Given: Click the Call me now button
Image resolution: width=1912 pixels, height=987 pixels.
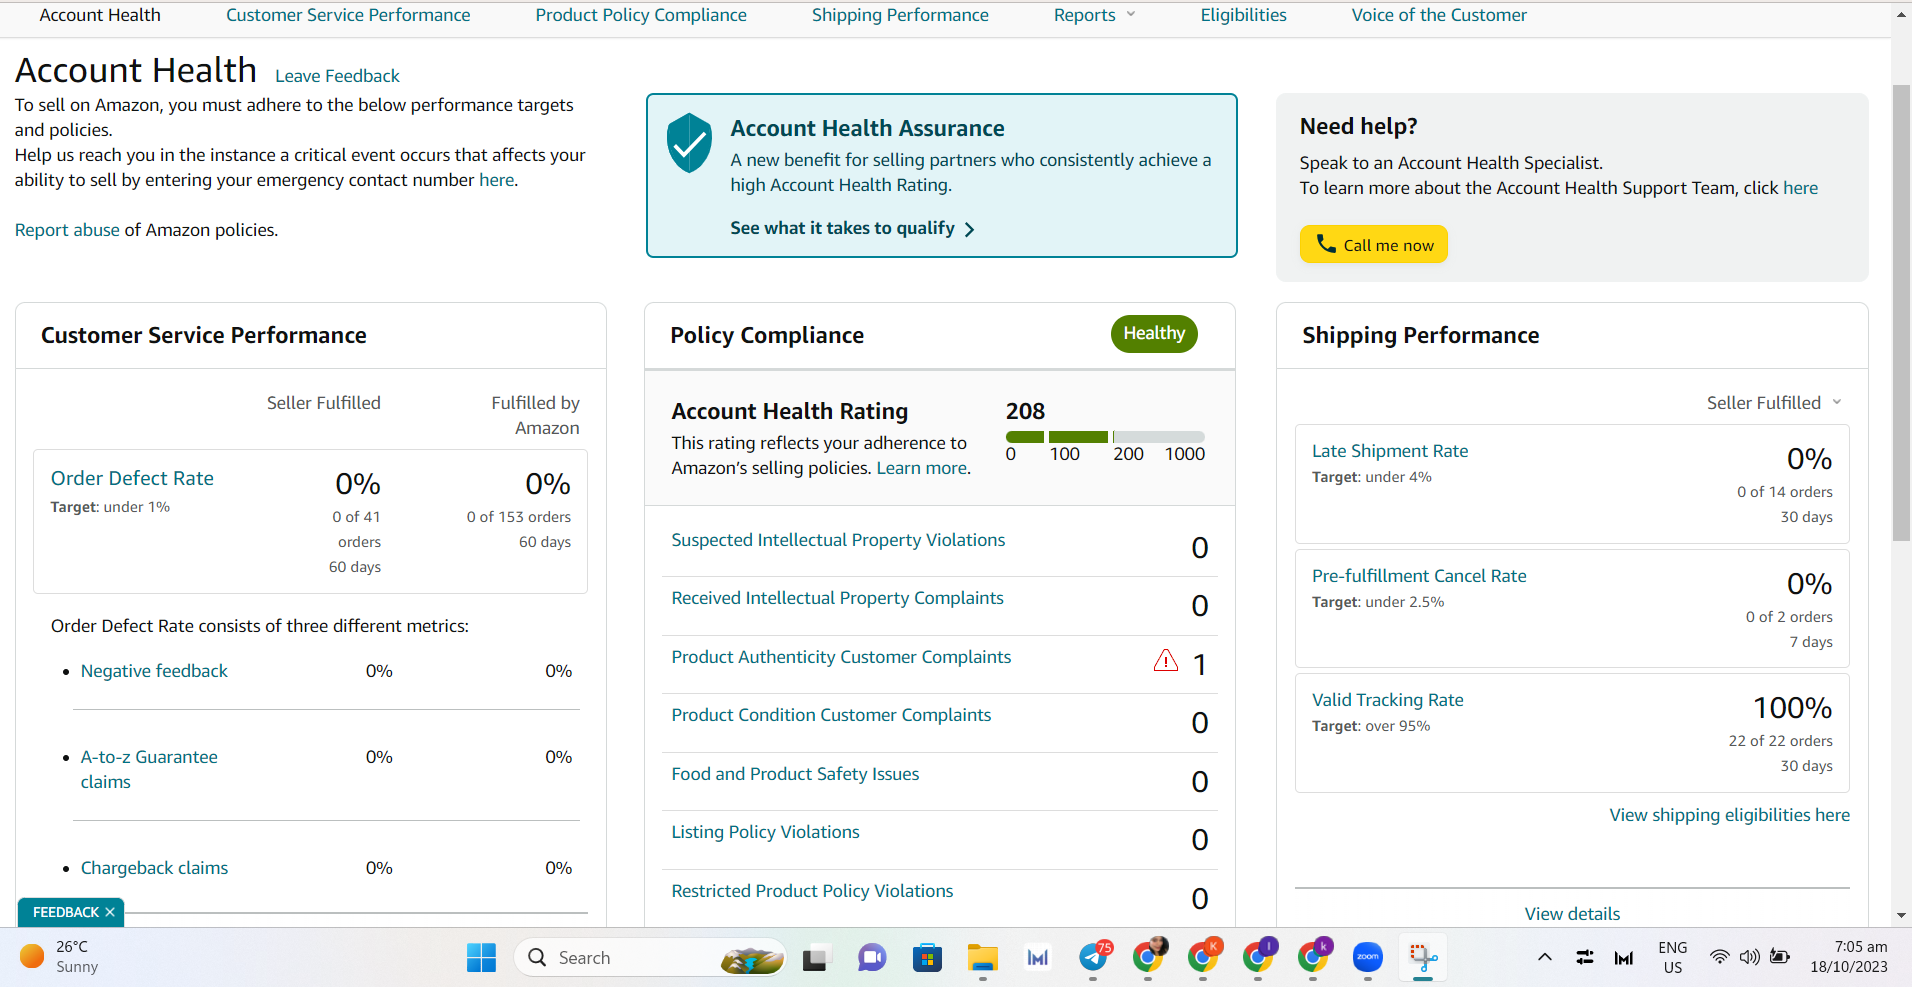Looking at the screenshot, I should coord(1373,244).
